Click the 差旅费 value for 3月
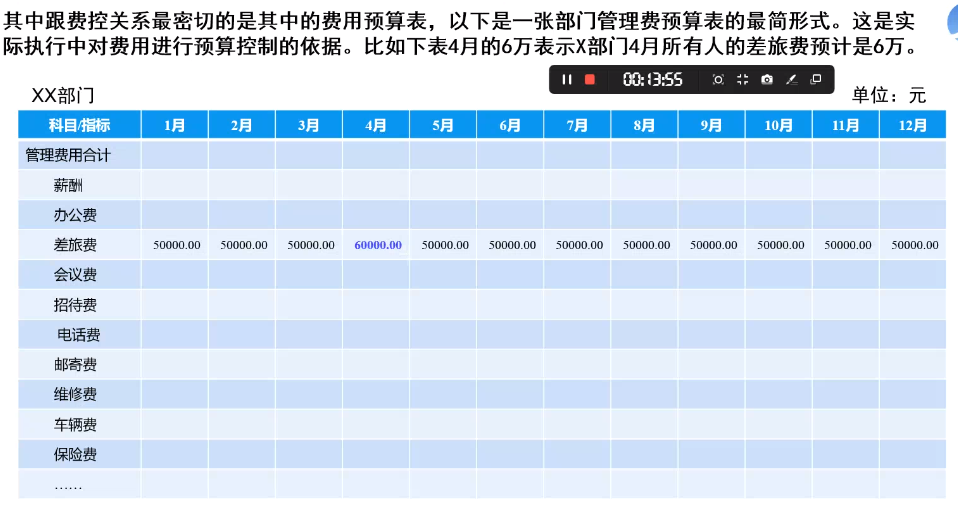This screenshot has width=958, height=509. (311, 245)
